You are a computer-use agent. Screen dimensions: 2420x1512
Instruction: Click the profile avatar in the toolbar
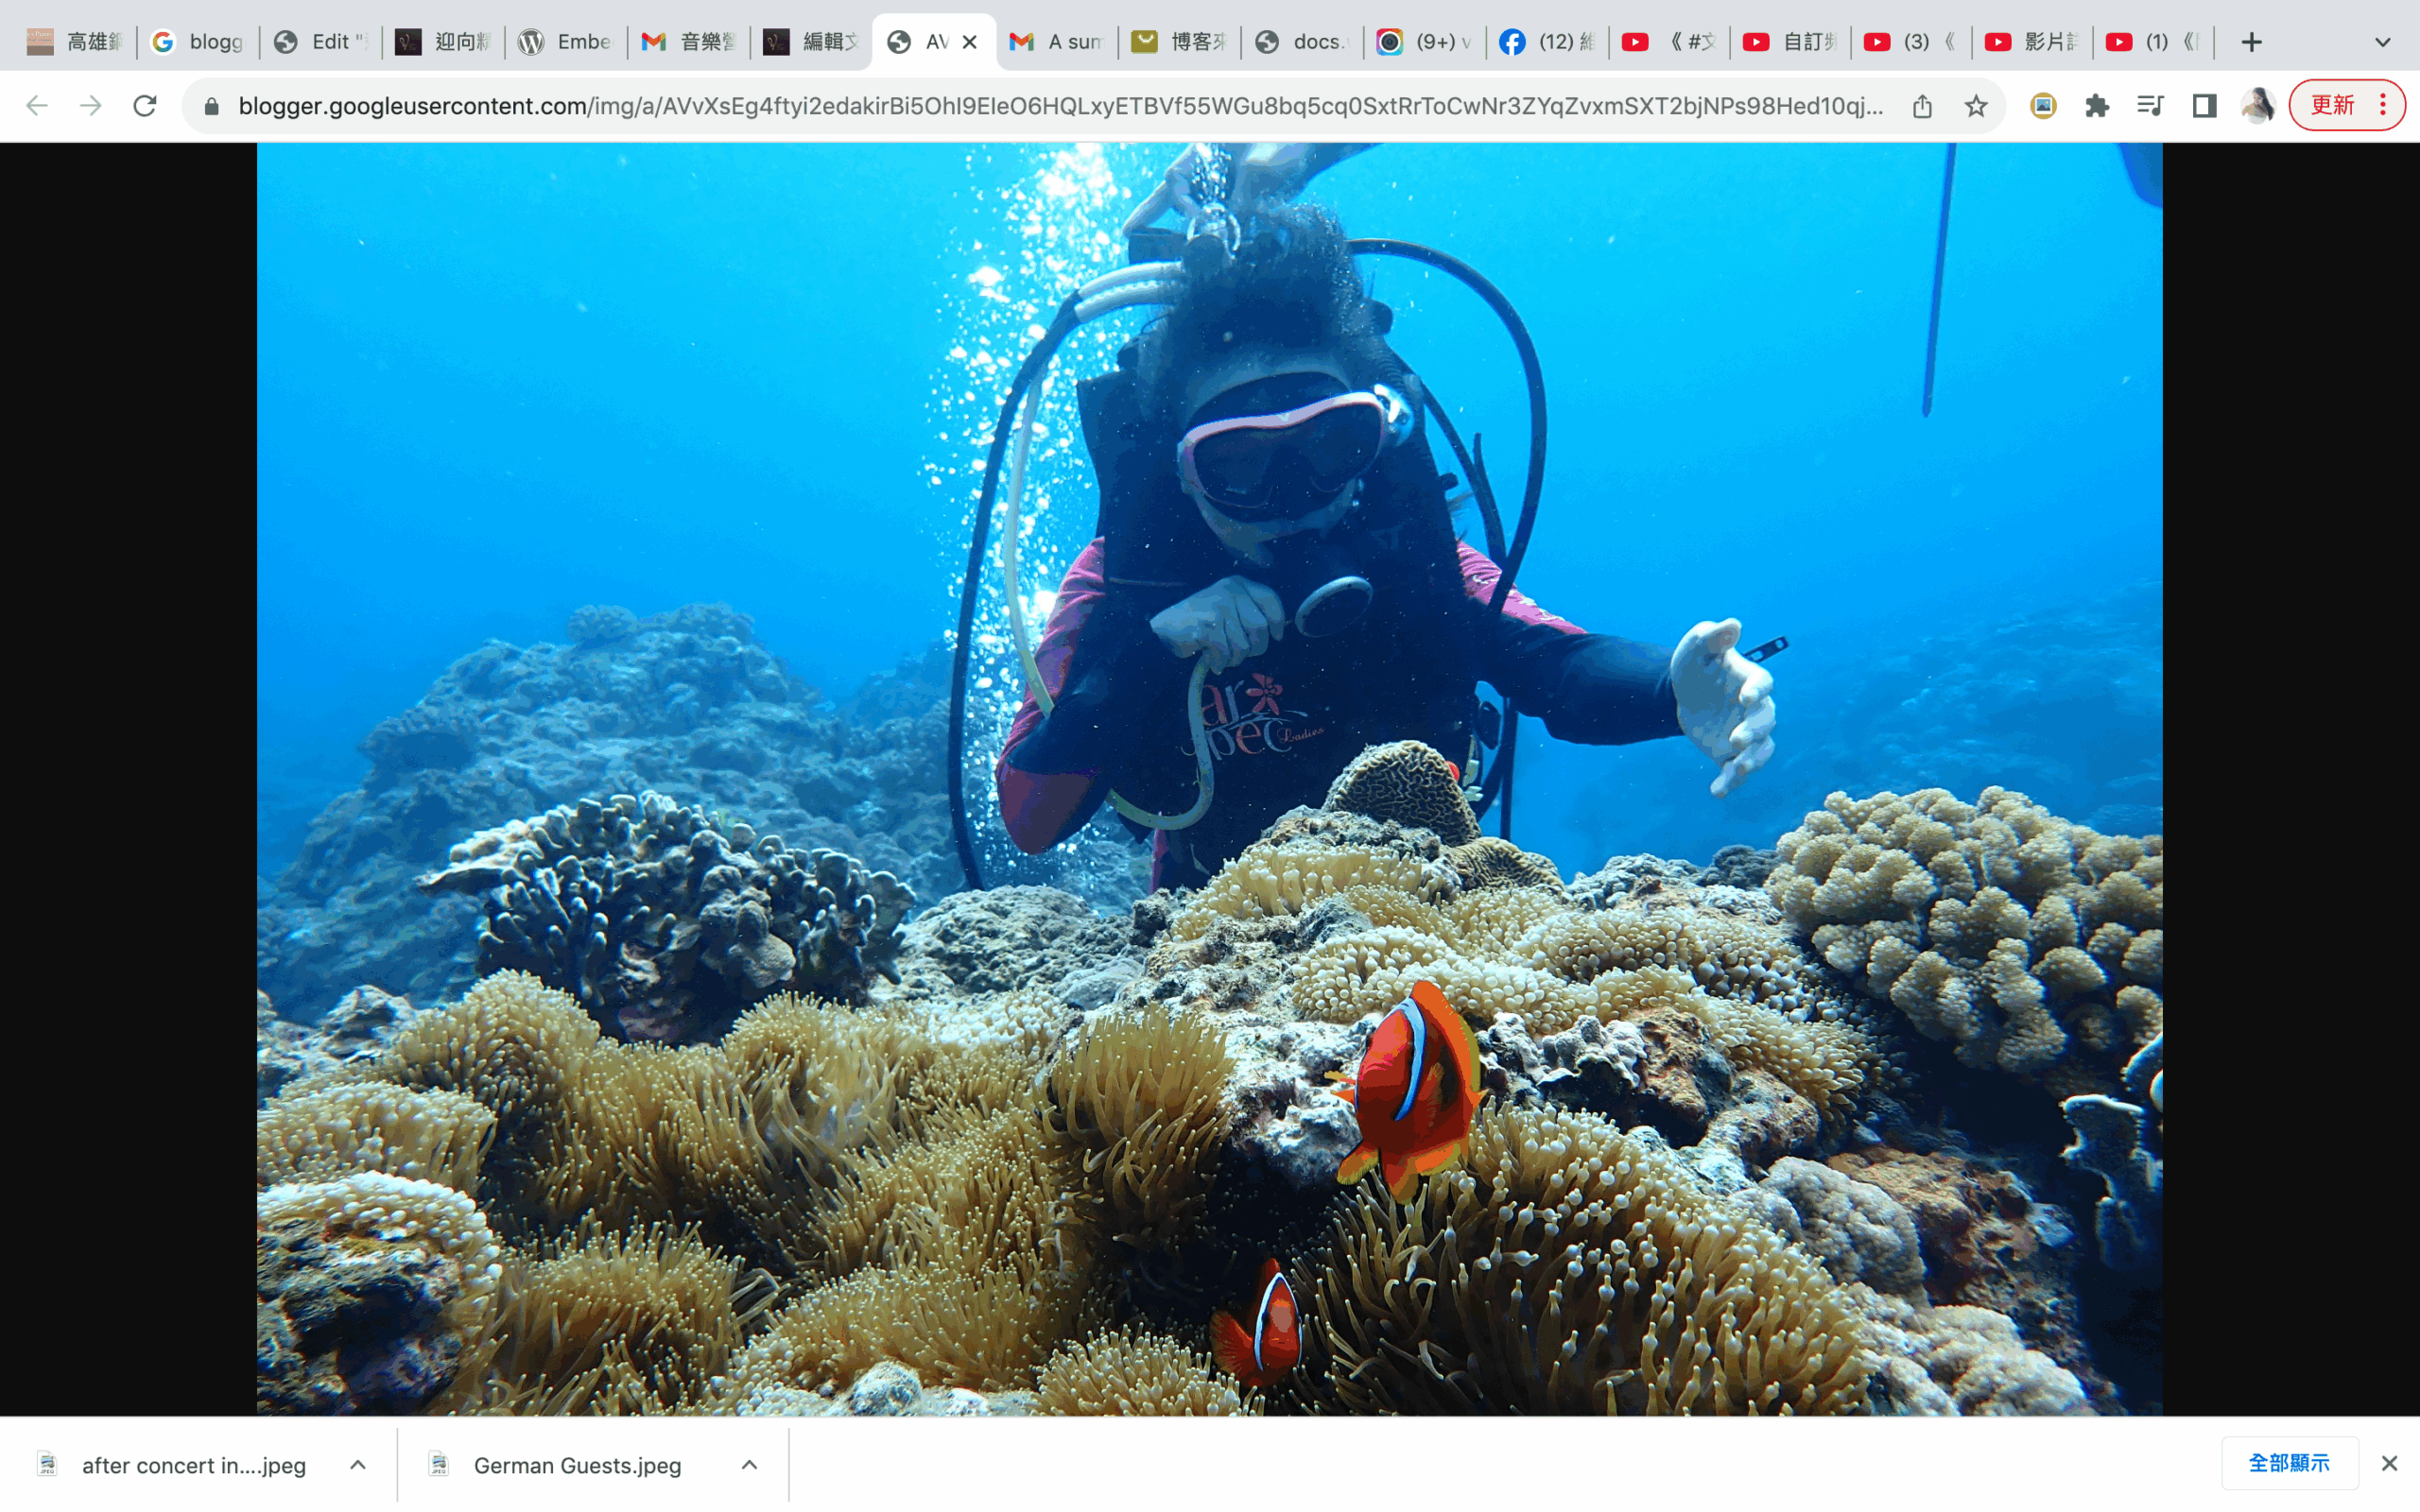coord(2258,105)
